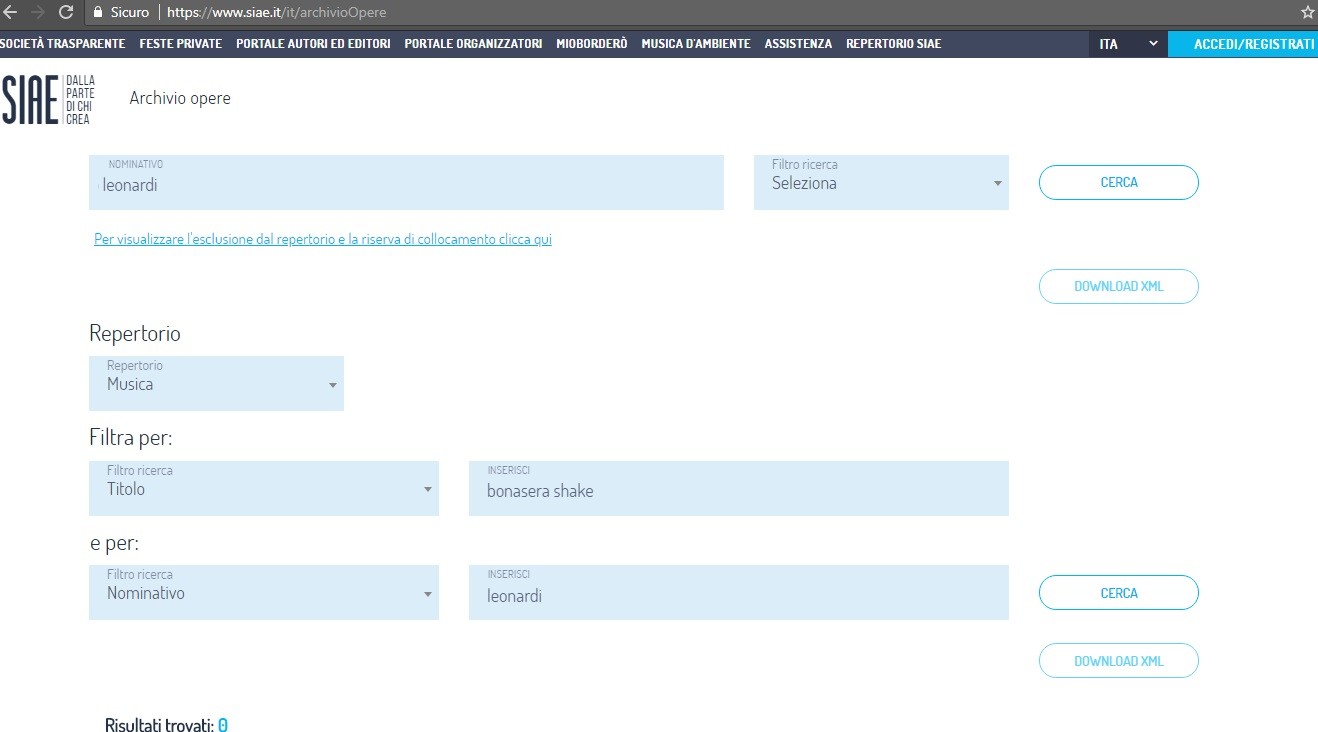Click lower Inserisci field with leonardi
Screen dimensions: 1318x732
click(x=739, y=593)
